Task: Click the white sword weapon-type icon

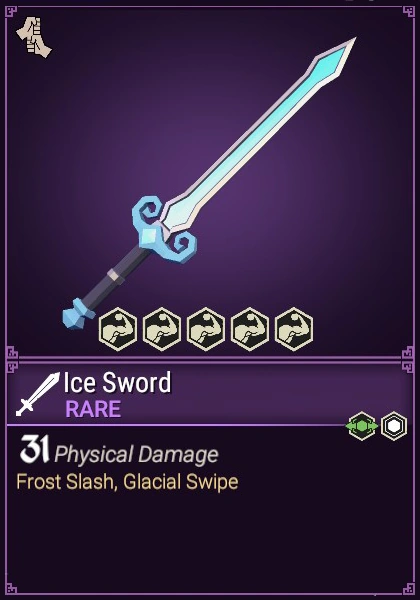Action: [38, 394]
